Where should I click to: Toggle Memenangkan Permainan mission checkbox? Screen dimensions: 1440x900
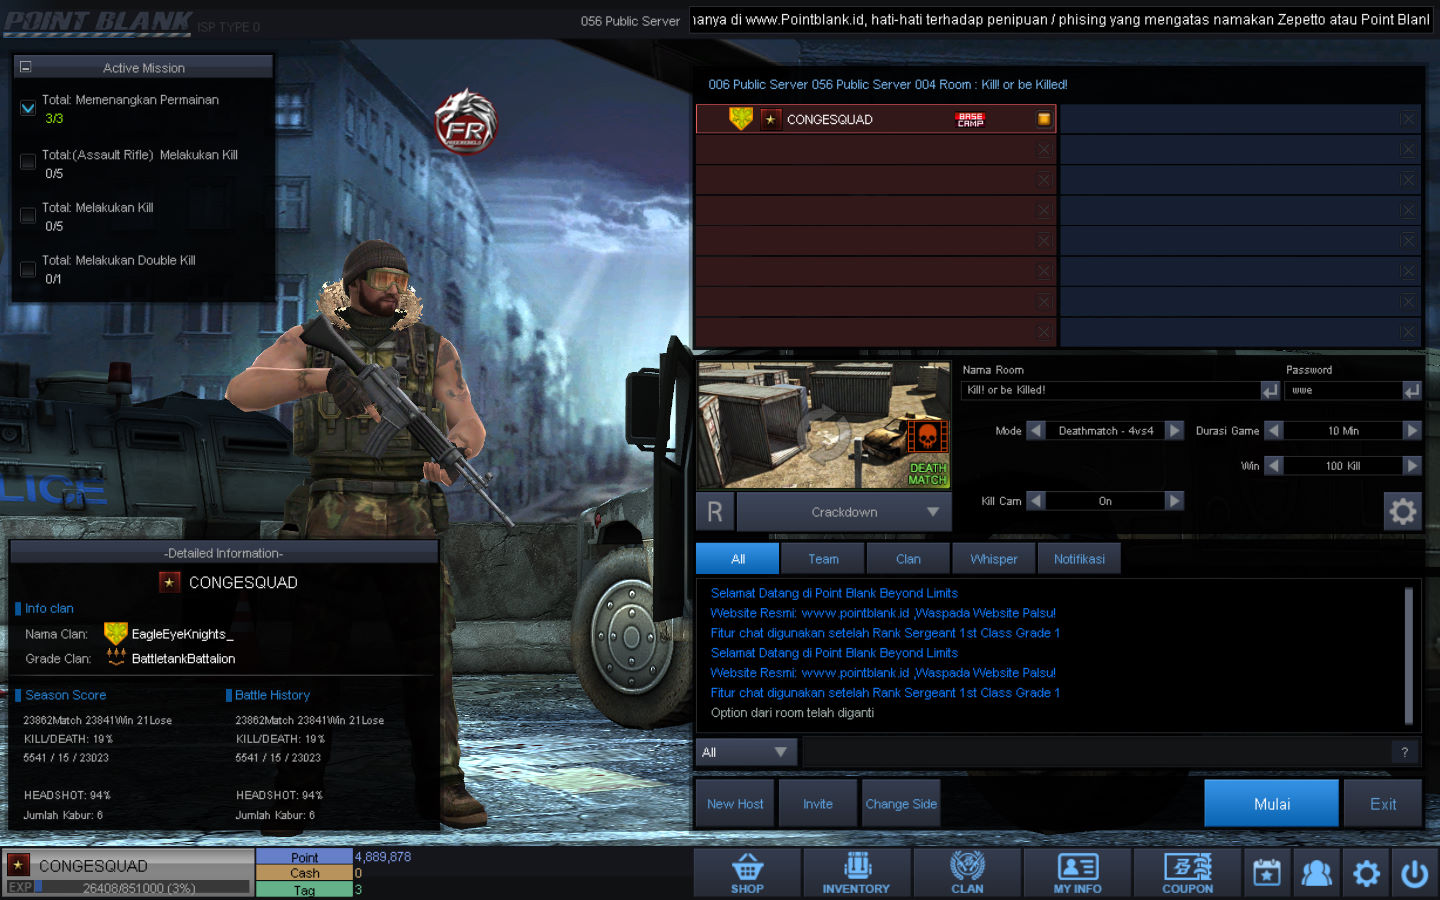click(x=28, y=108)
